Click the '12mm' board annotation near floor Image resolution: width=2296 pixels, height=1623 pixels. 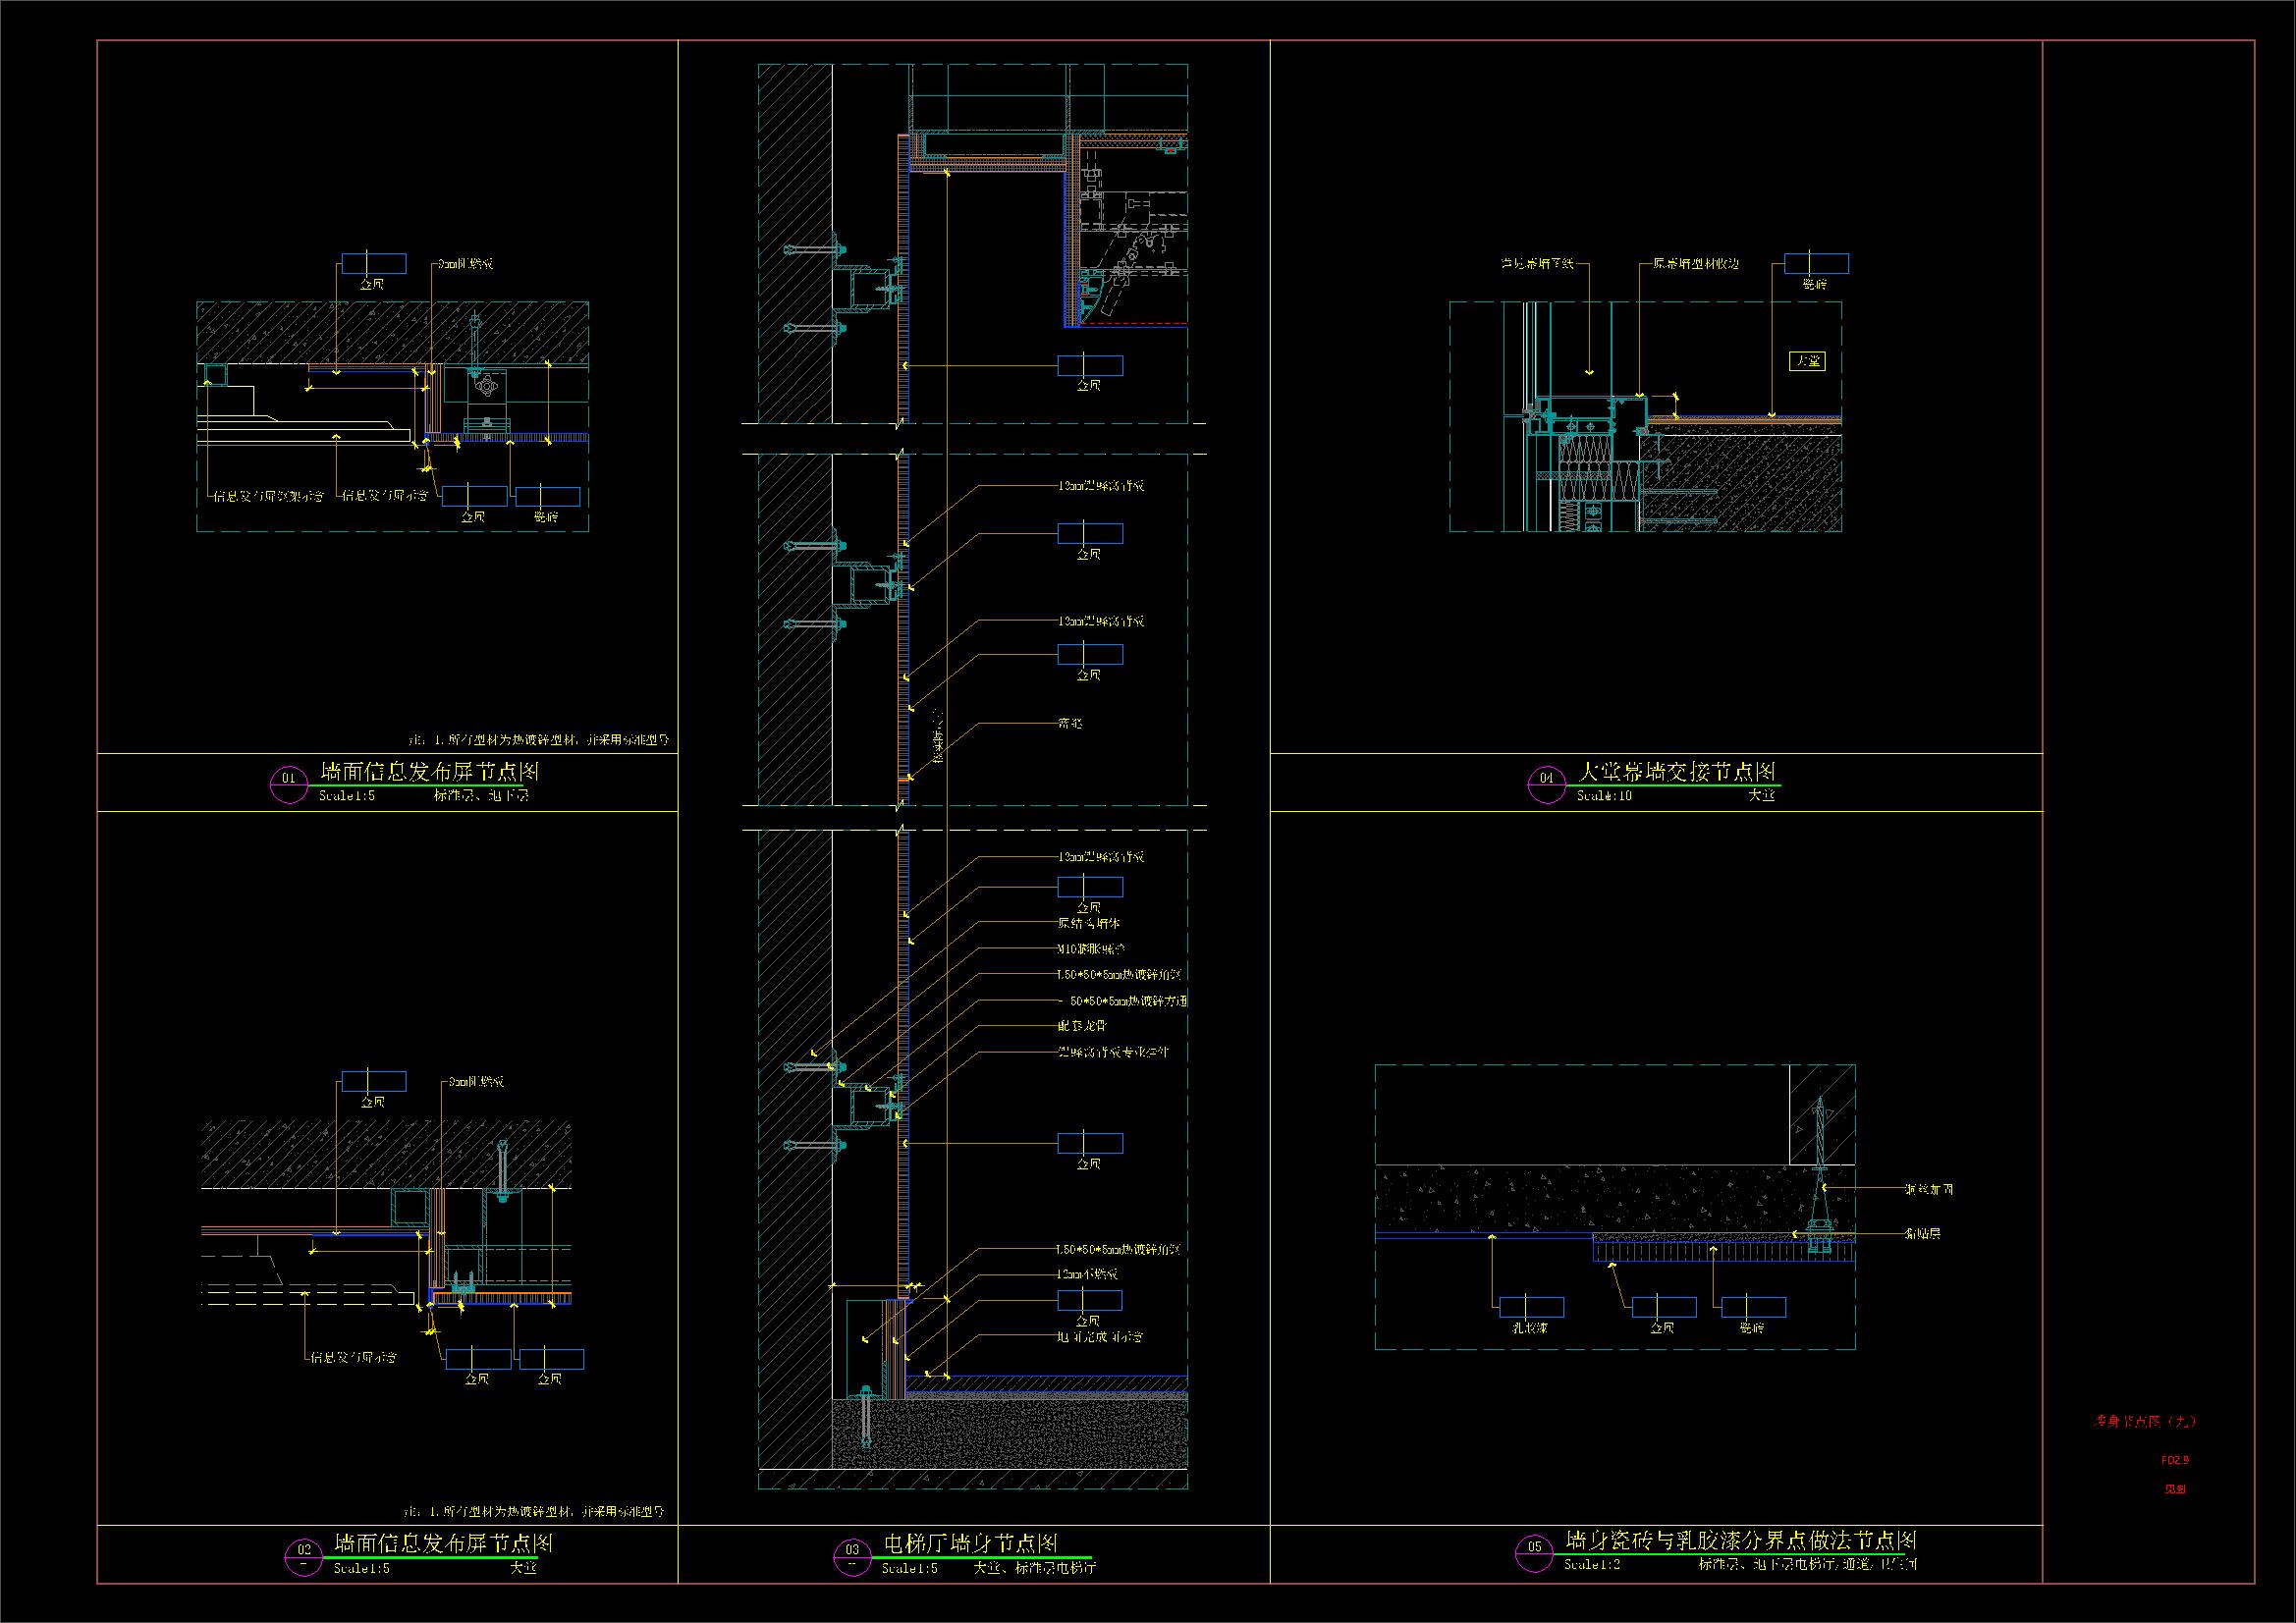1088,1275
